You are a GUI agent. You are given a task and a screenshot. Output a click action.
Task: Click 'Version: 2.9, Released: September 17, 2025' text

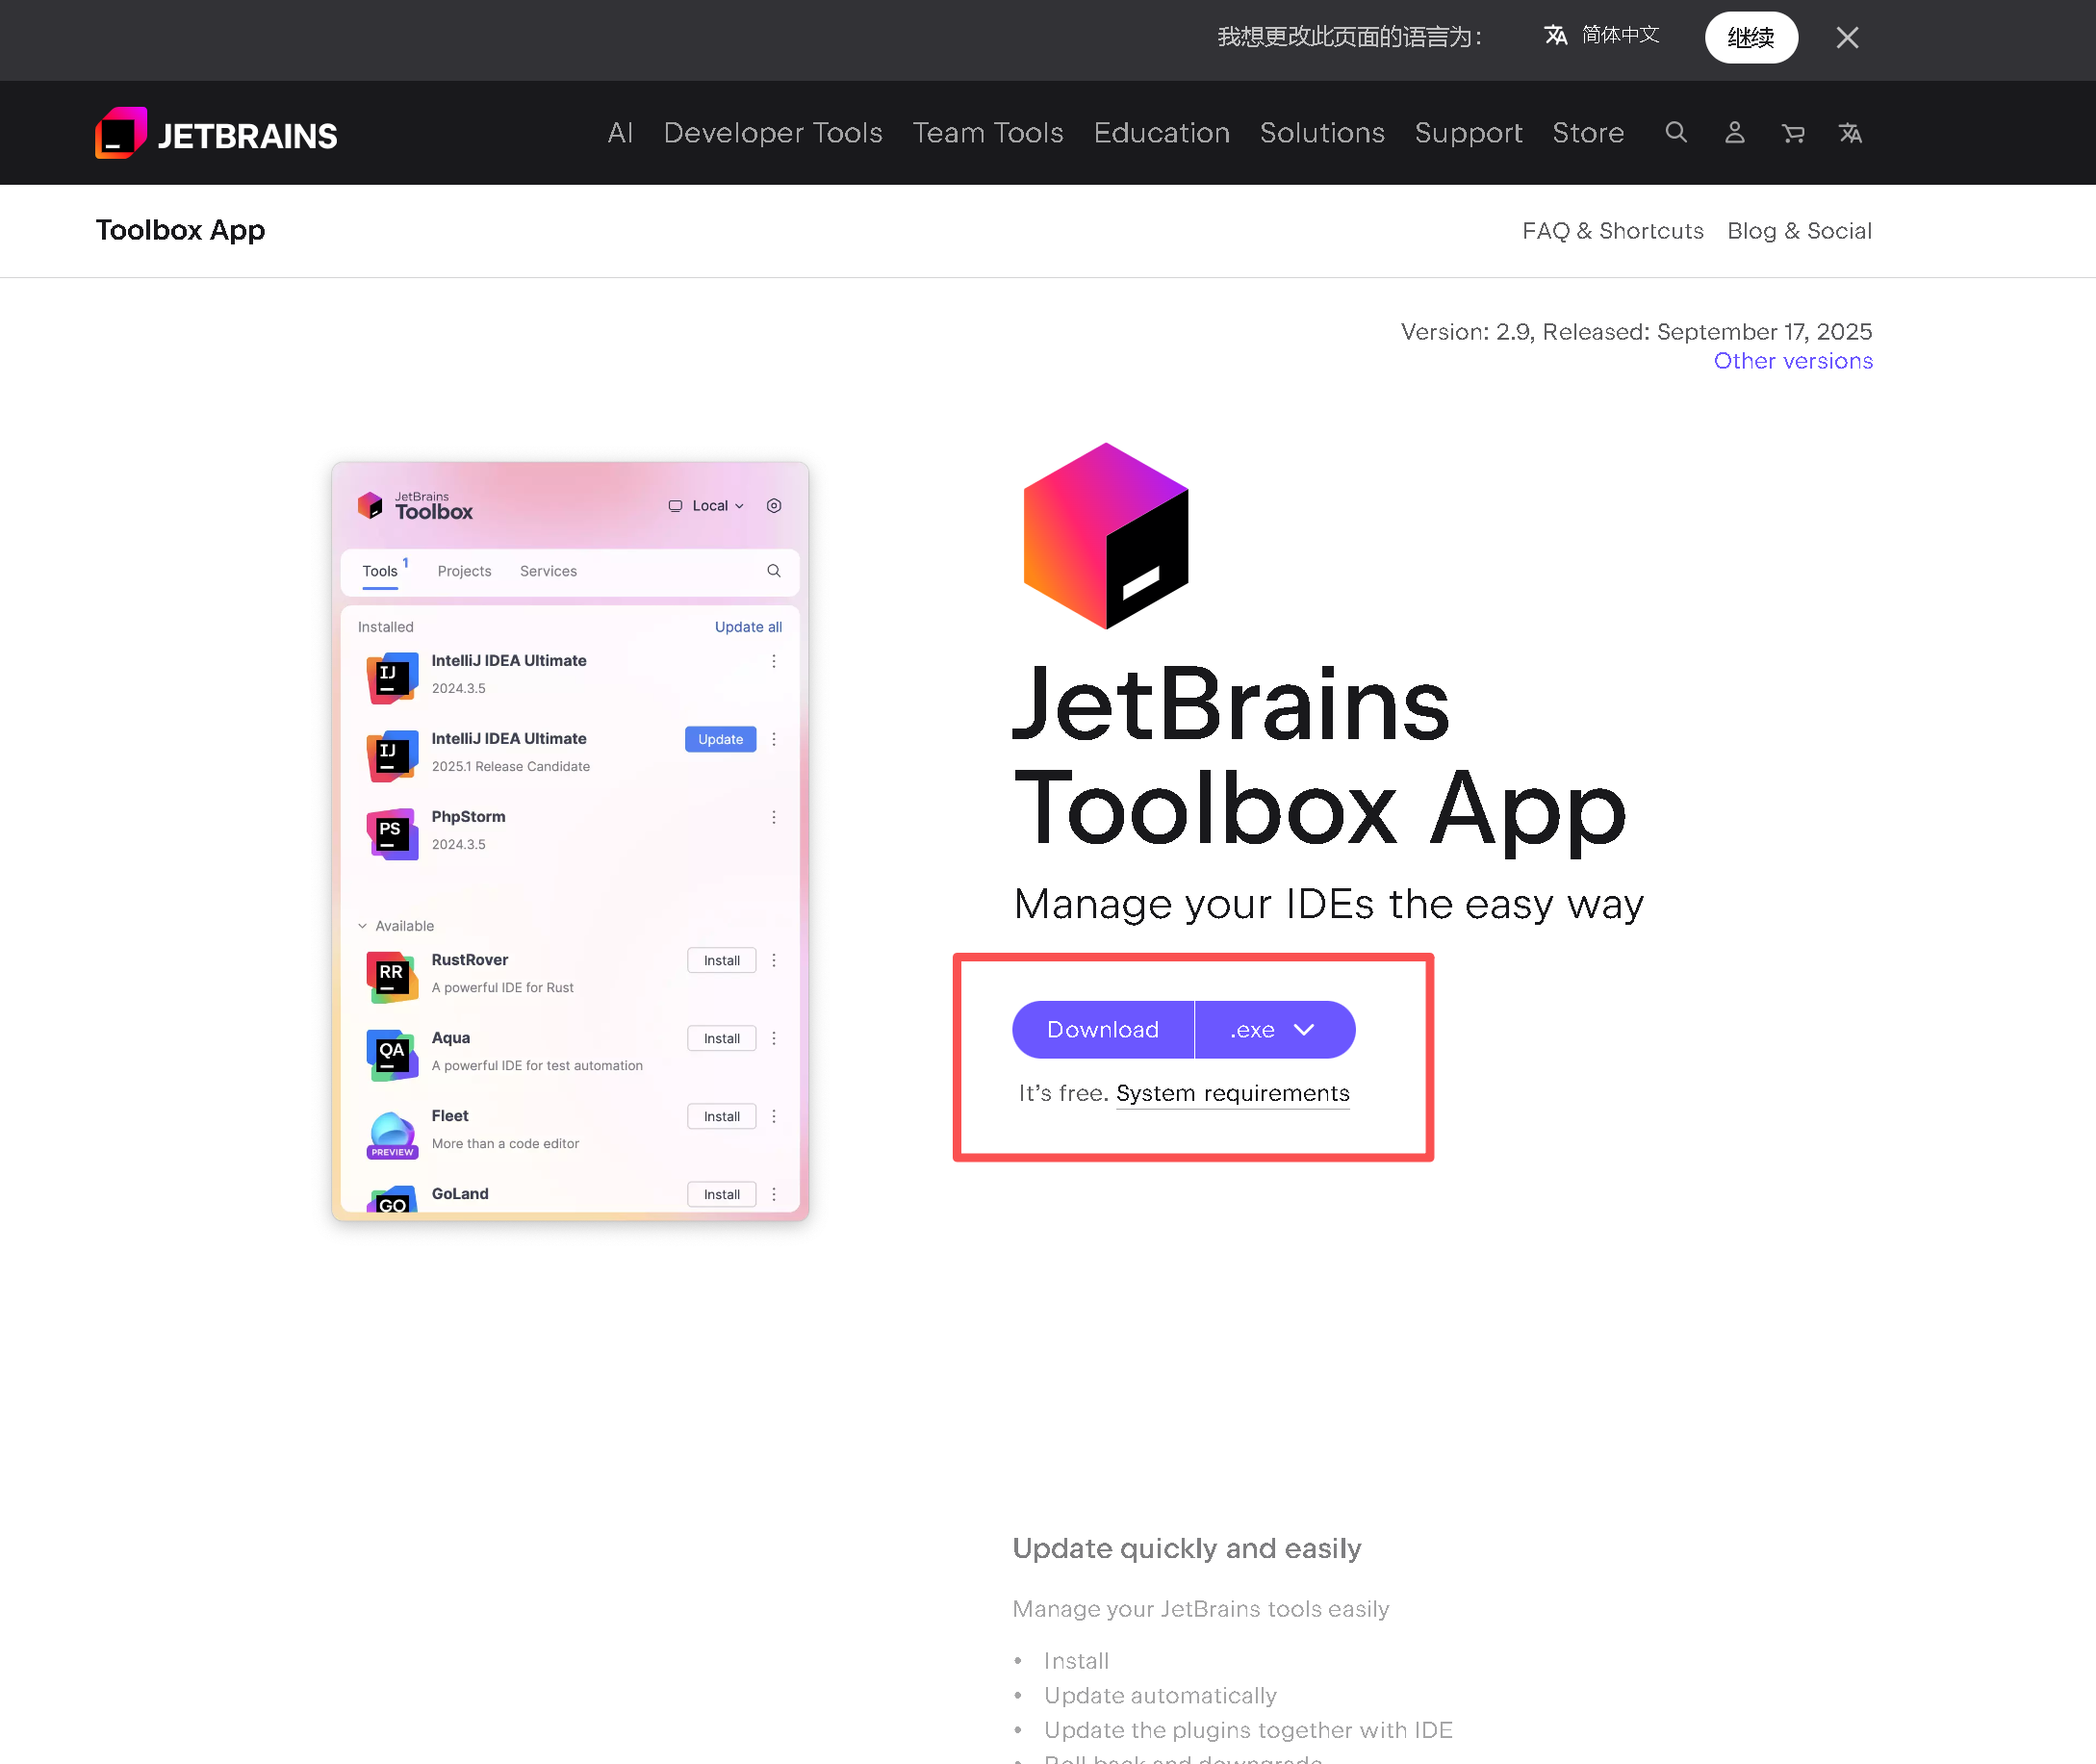click(1636, 332)
